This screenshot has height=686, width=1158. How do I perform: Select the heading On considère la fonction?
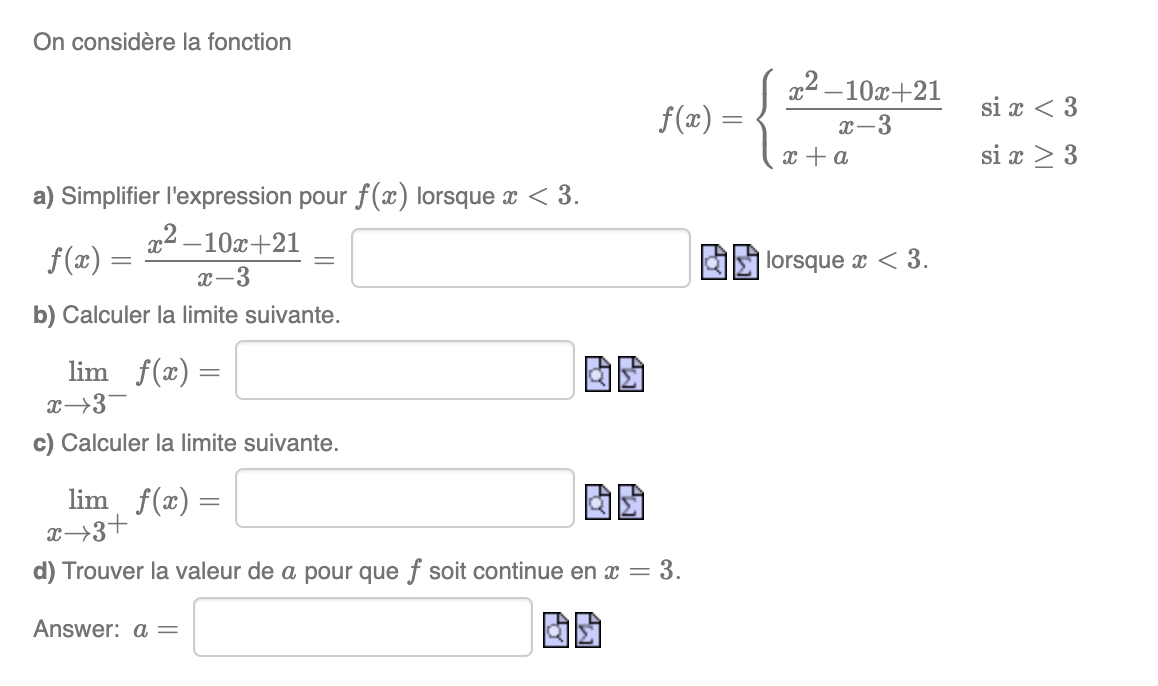[162, 42]
